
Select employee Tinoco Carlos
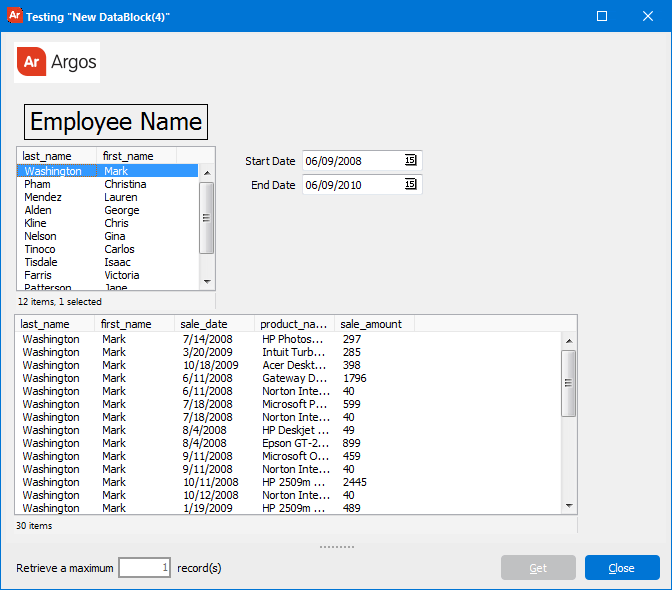click(x=108, y=249)
